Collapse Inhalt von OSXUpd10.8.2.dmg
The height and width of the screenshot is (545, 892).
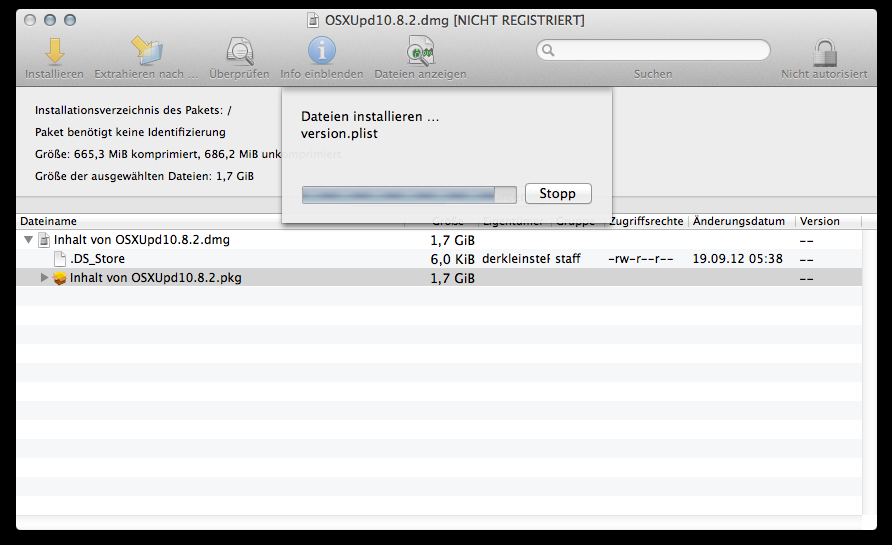pos(28,240)
